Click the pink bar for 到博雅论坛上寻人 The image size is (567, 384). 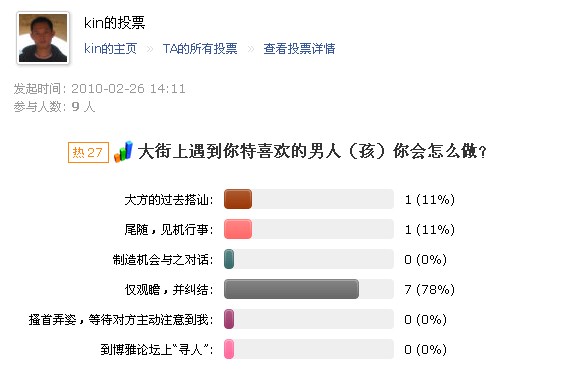(229, 349)
